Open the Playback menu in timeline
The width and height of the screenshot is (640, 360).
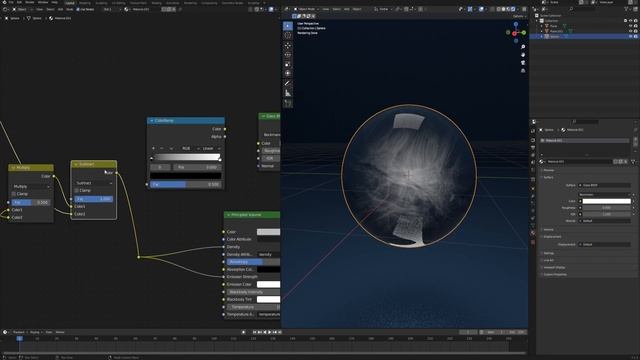(19, 332)
